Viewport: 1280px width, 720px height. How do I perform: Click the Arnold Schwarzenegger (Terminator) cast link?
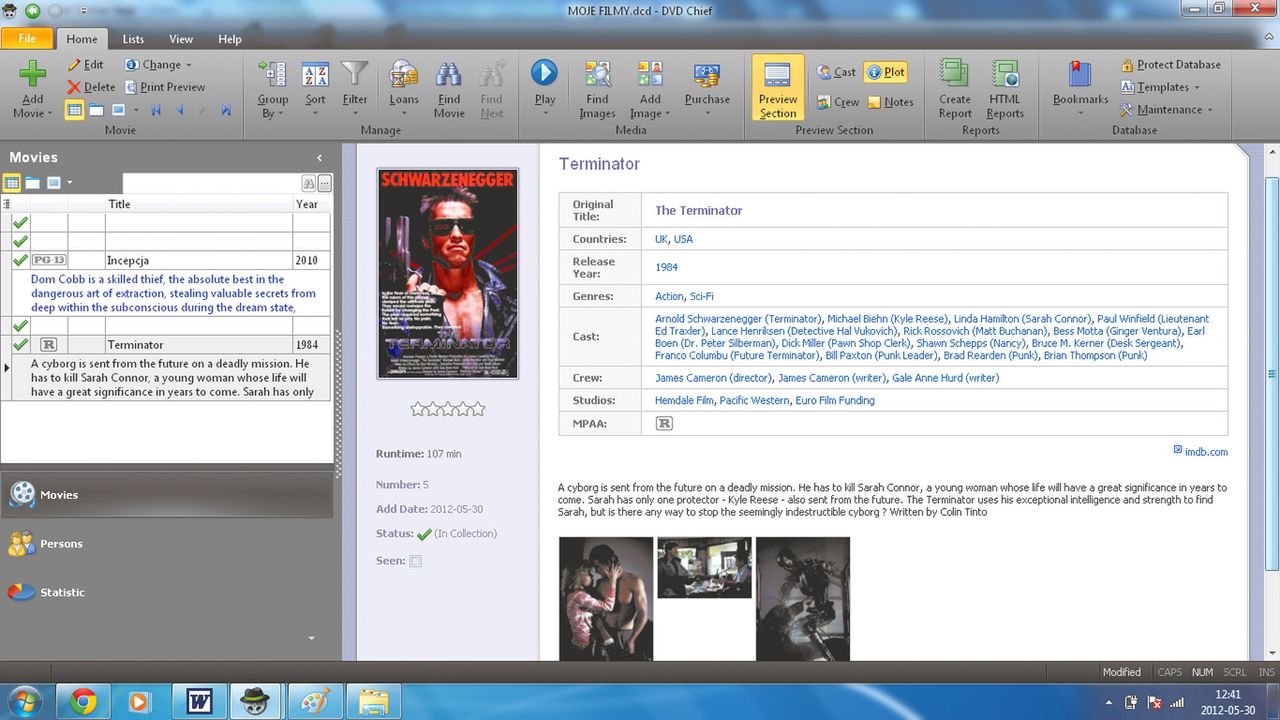pos(739,319)
